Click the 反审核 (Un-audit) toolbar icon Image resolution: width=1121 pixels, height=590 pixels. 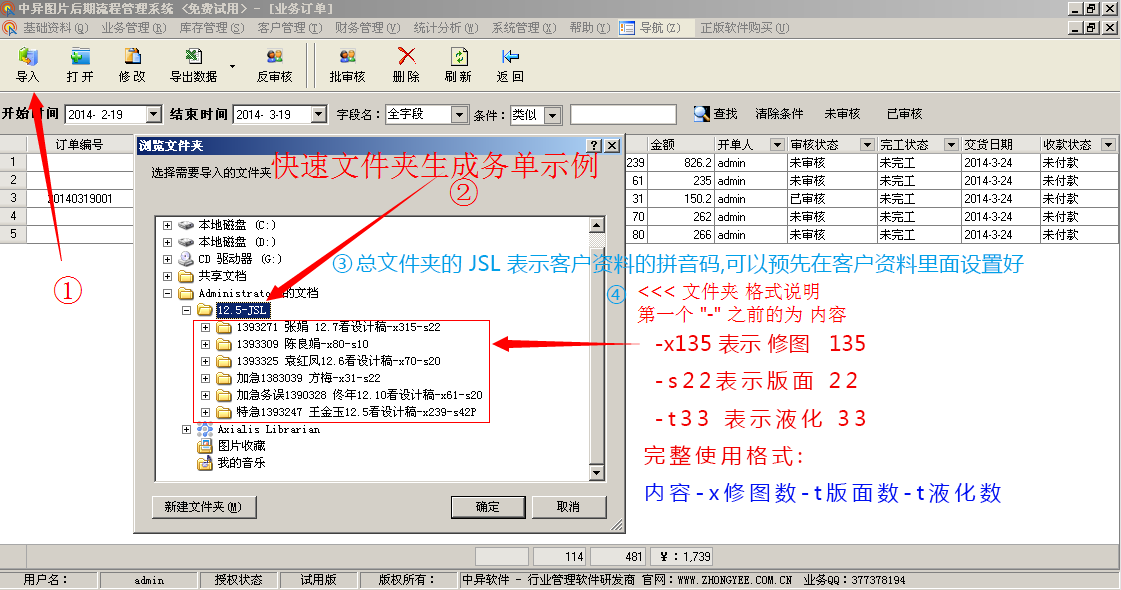tap(274, 58)
